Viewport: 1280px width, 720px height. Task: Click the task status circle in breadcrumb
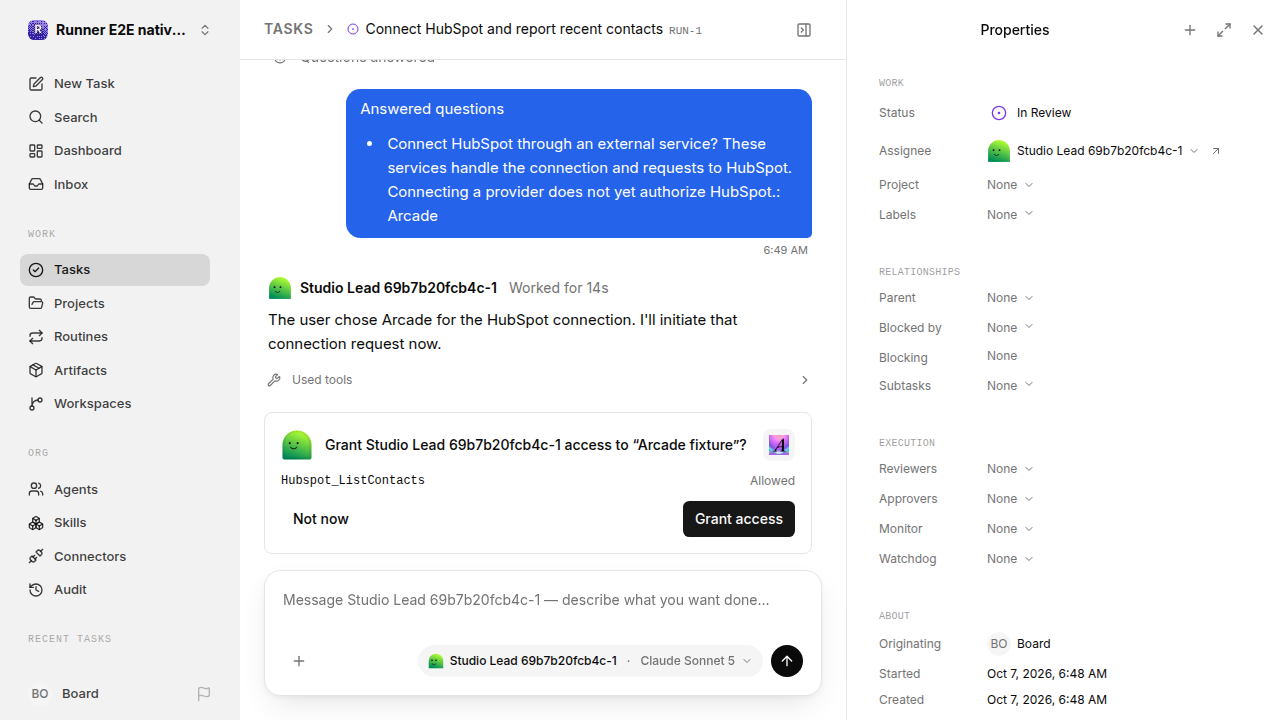[x=353, y=30]
